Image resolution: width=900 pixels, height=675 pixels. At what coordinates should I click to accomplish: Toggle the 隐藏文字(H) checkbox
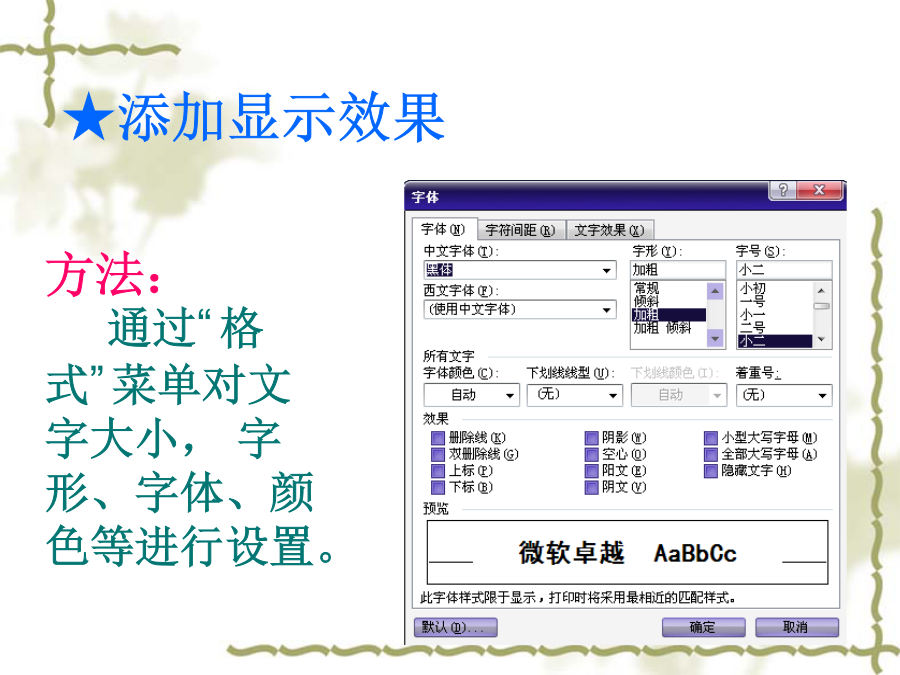point(711,471)
